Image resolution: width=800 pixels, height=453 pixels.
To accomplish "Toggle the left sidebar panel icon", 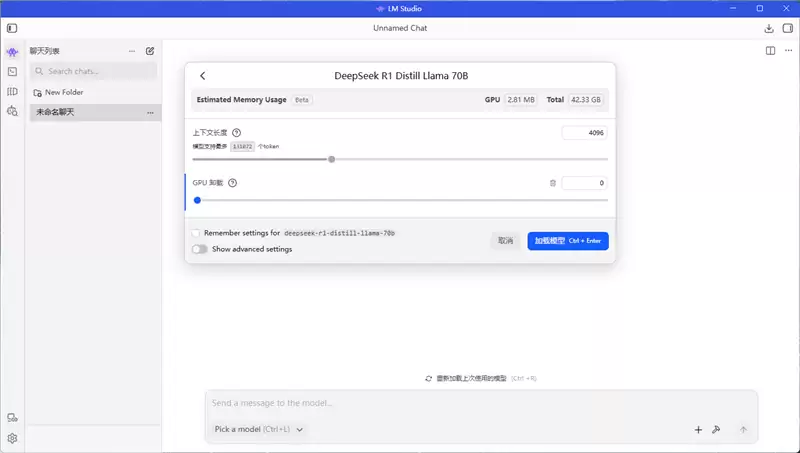I will pyautogui.click(x=12, y=28).
